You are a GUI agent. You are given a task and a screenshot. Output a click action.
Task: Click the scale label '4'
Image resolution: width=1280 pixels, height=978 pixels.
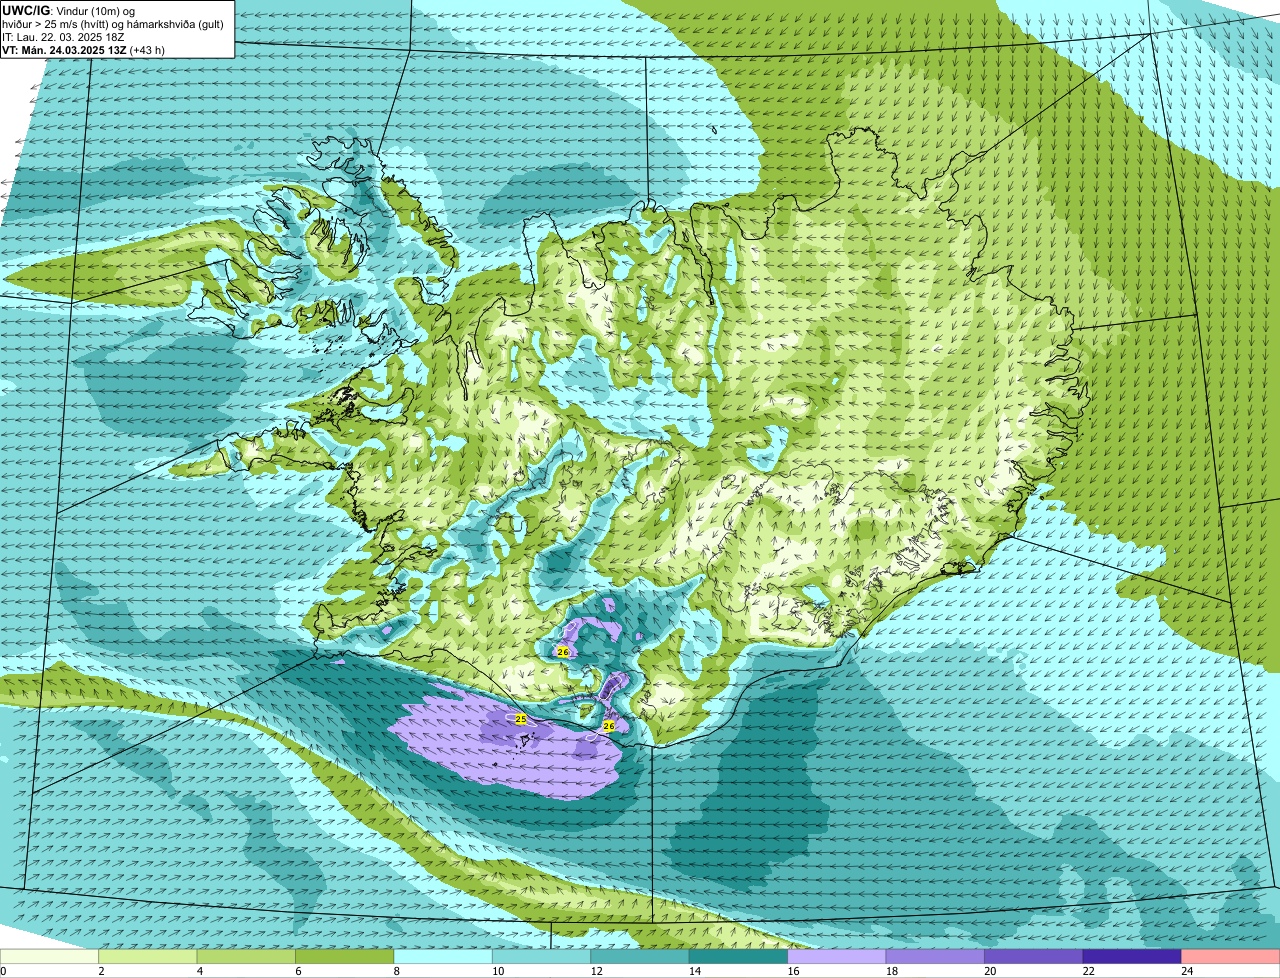tap(198, 971)
